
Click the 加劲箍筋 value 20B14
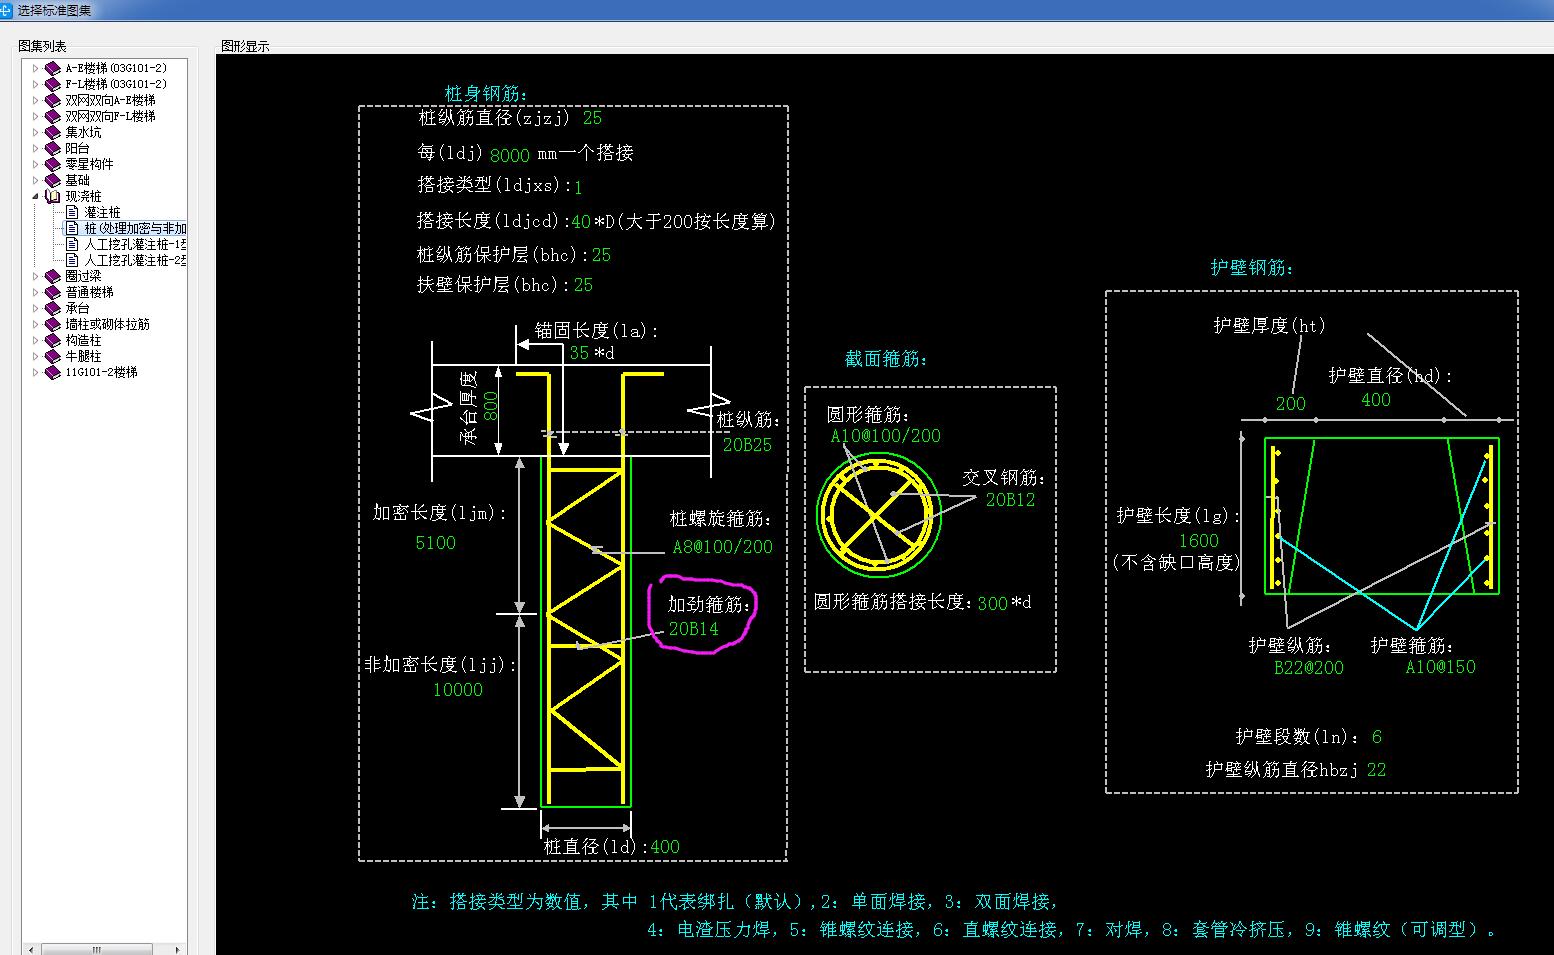[x=693, y=629]
